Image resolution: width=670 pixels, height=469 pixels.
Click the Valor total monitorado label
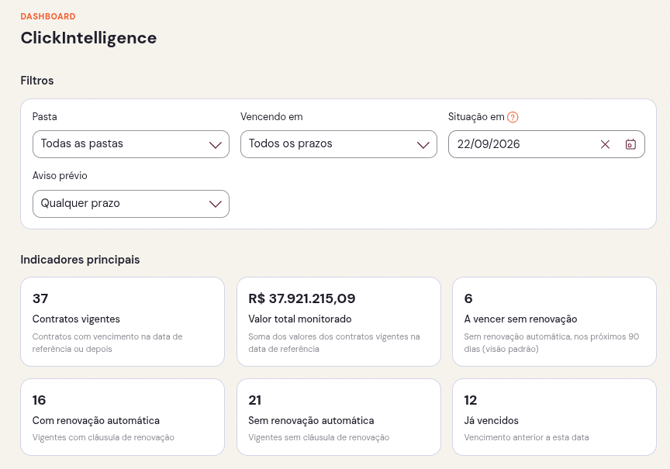pyautogui.click(x=300, y=319)
